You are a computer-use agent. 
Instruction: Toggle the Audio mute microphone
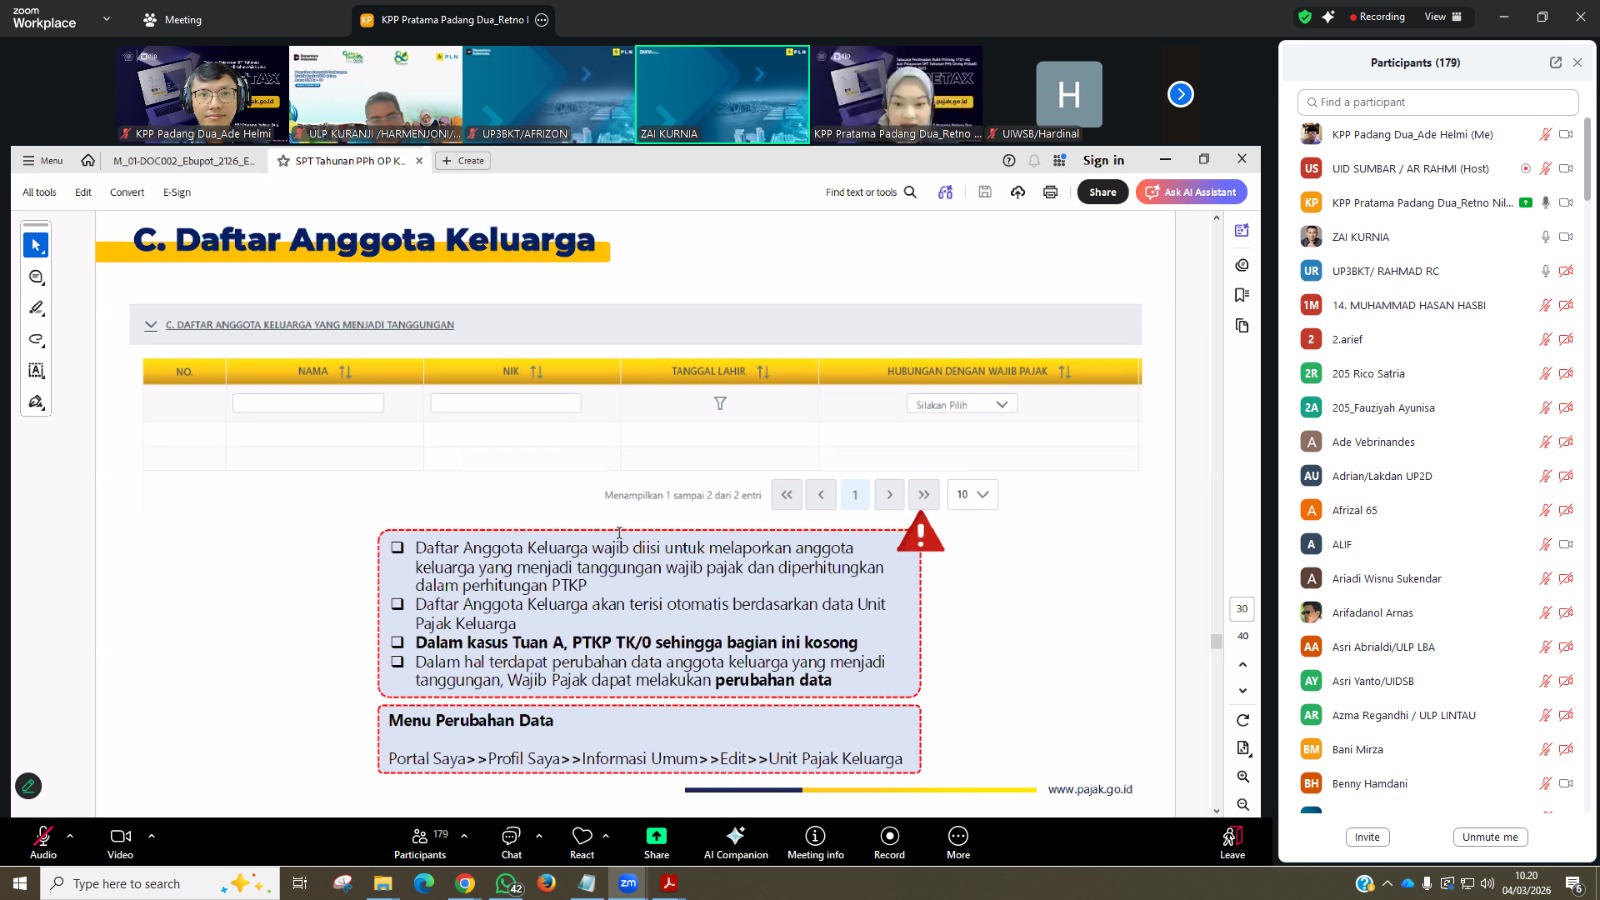click(43, 837)
